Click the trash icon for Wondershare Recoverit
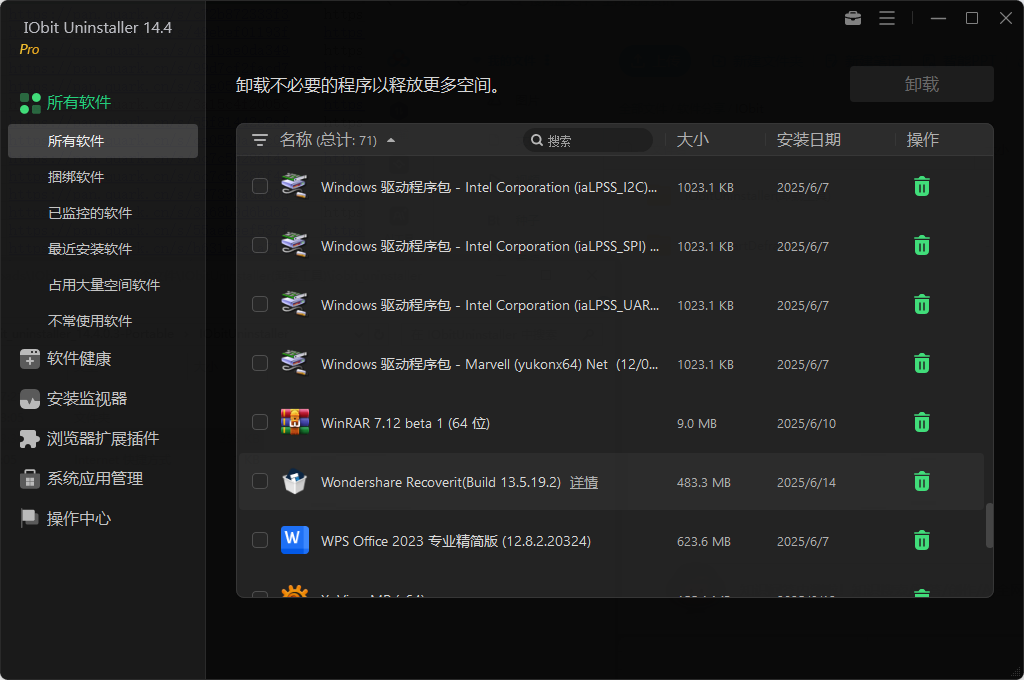The height and width of the screenshot is (680, 1024). (x=921, y=481)
